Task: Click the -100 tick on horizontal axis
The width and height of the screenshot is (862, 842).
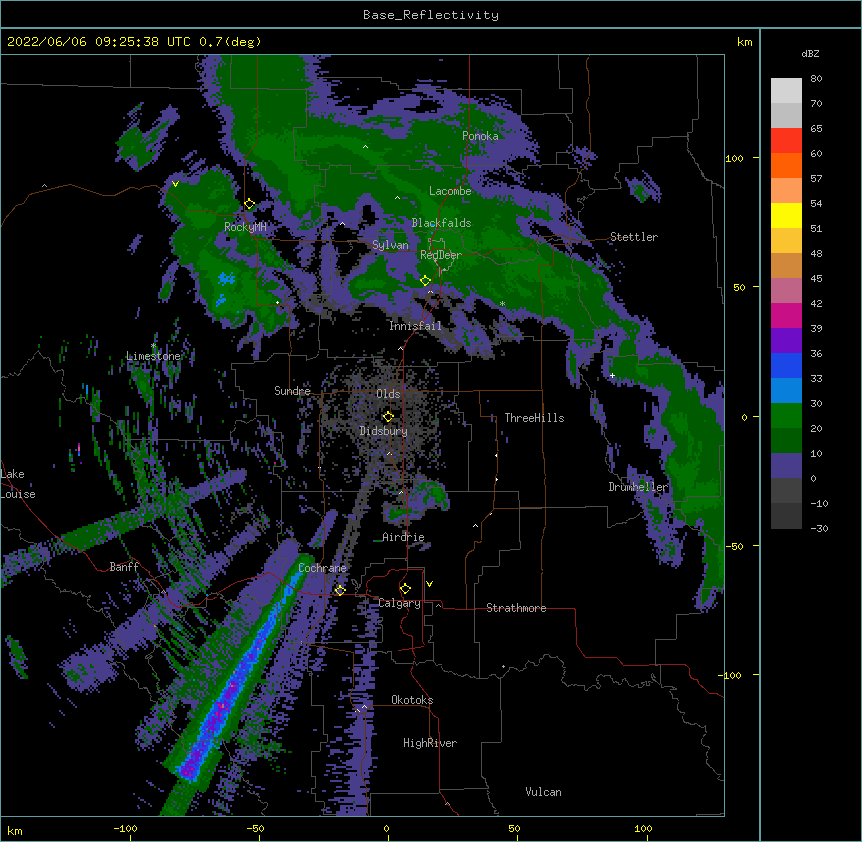Action: pyautogui.click(x=126, y=828)
